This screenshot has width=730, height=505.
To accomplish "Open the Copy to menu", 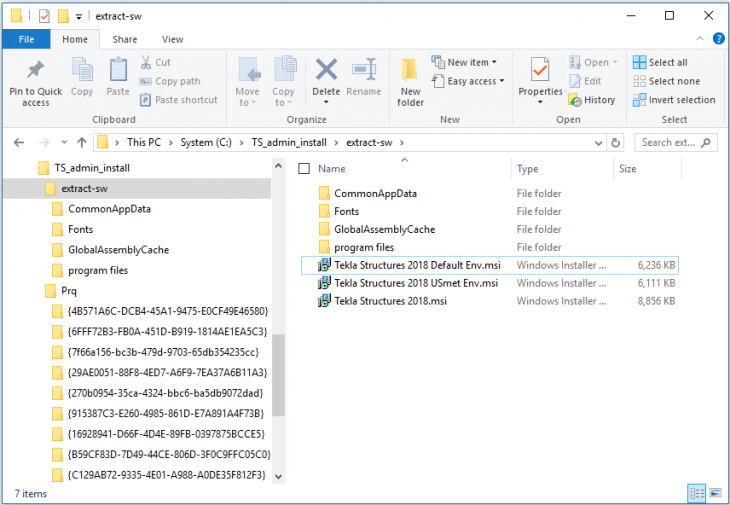I will click(283, 82).
